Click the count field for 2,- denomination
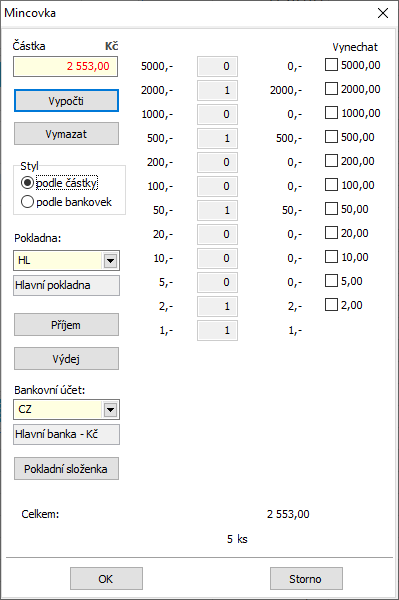Screen dimensions: 399x600 coord(217,307)
